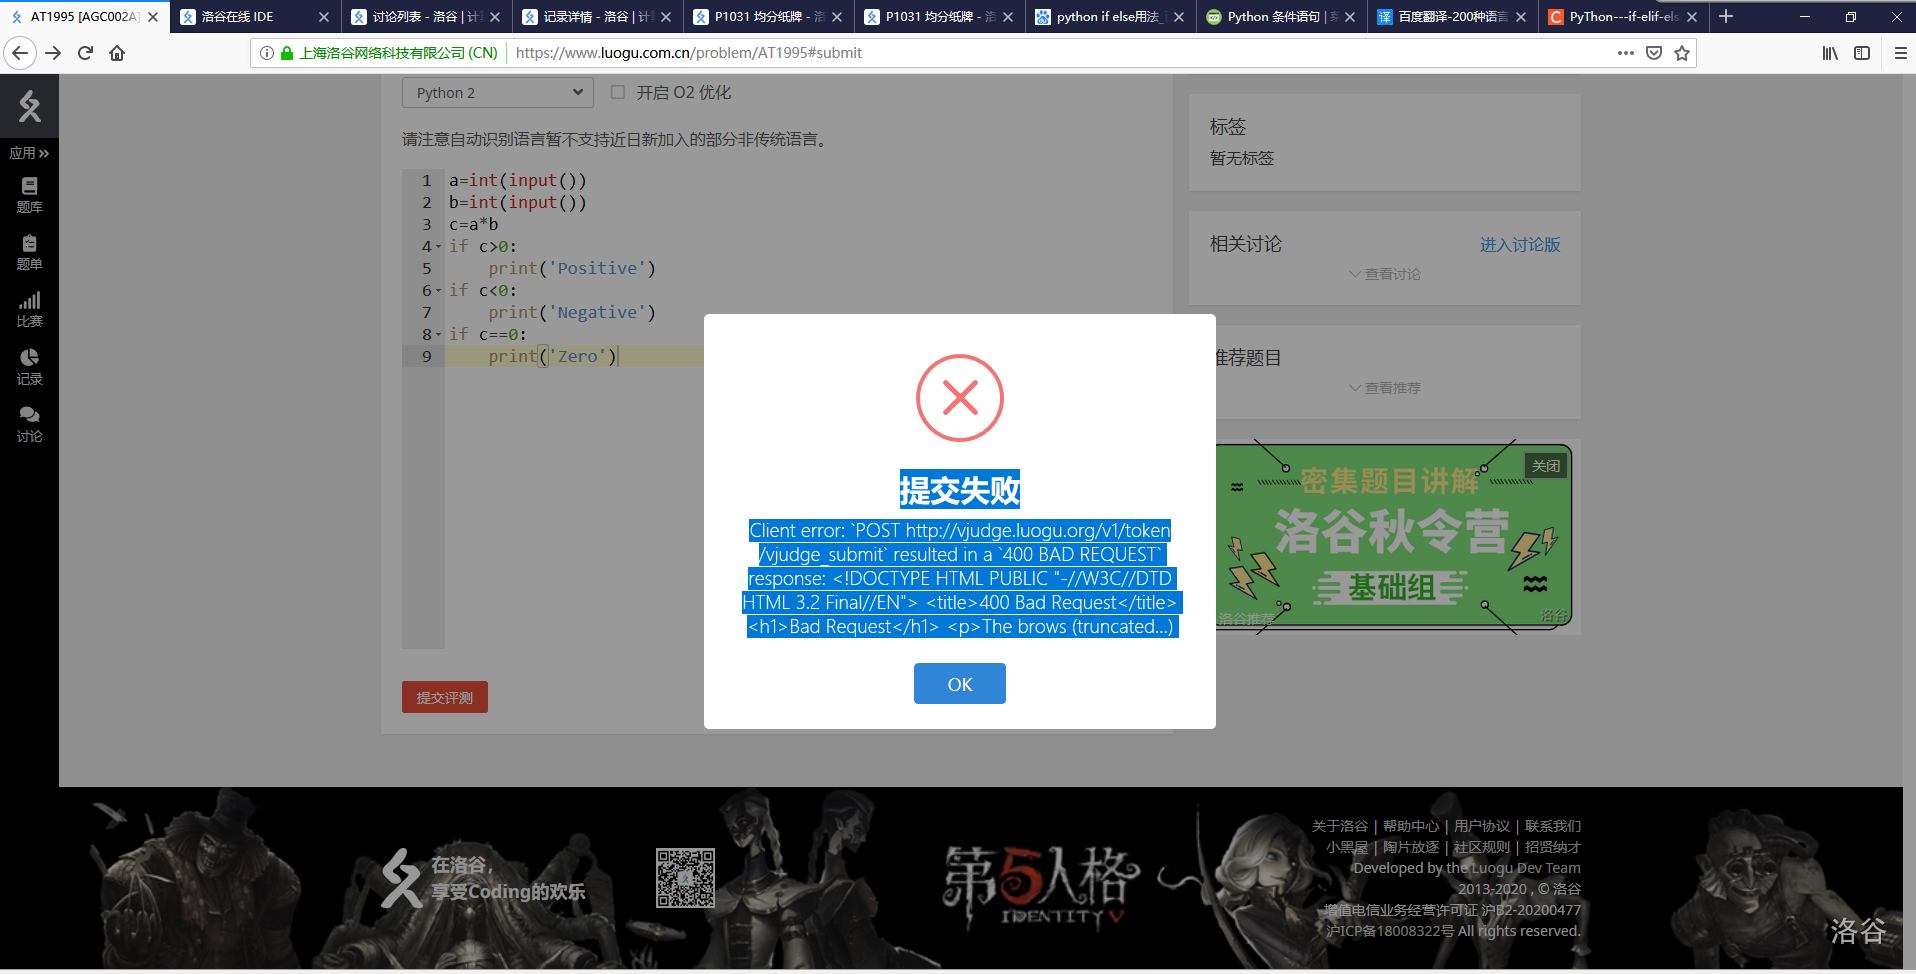
Task: Open the 题单 problem list sidebar icon
Action: (29, 252)
